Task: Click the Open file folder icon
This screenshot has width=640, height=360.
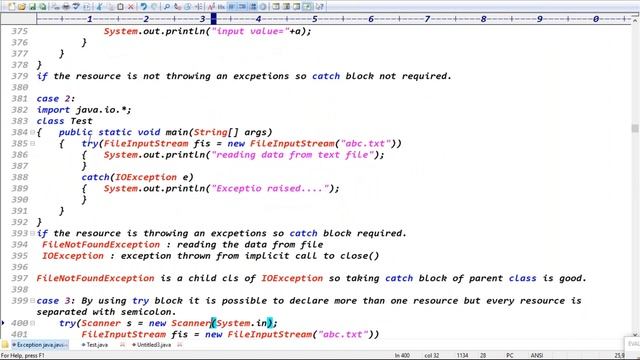Action: tap(21, 7)
